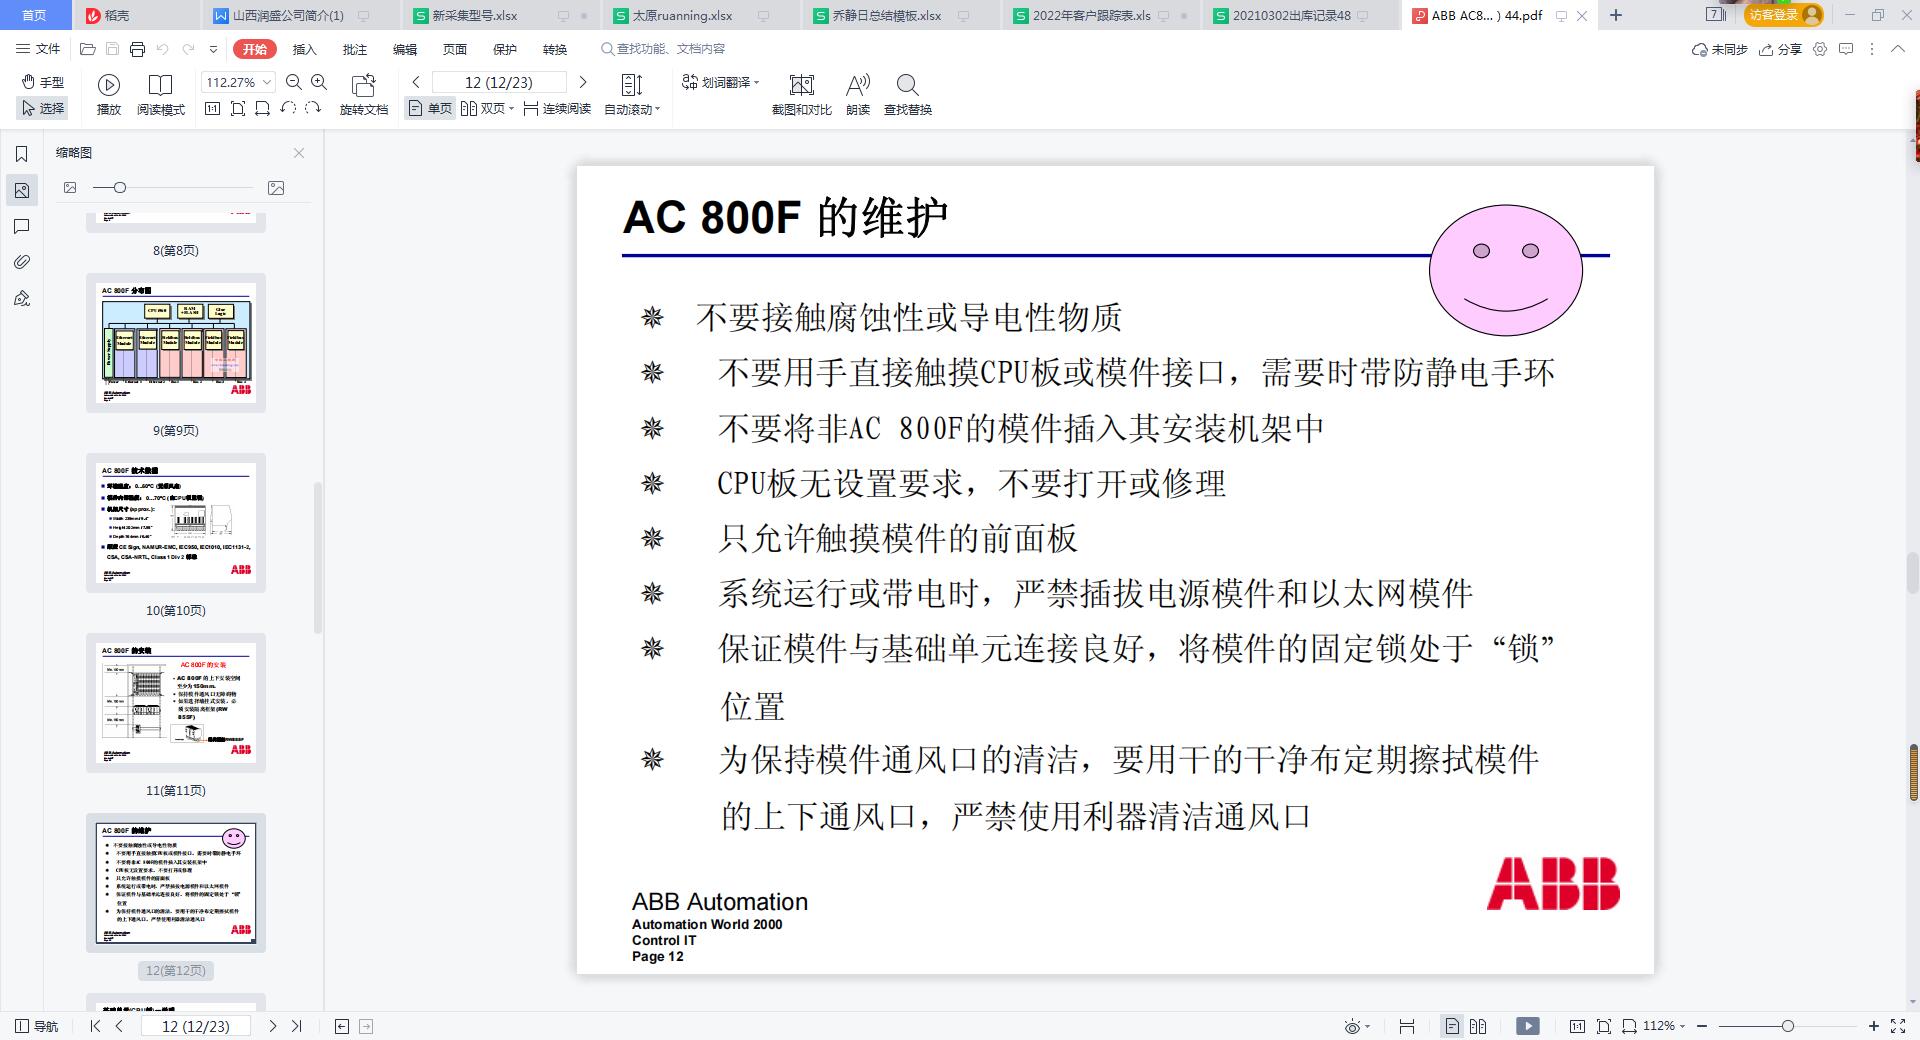The height and width of the screenshot is (1040, 1920).
Task: Collapse the ribbon with the up chevron
Action: click(x=1897, y=49)
